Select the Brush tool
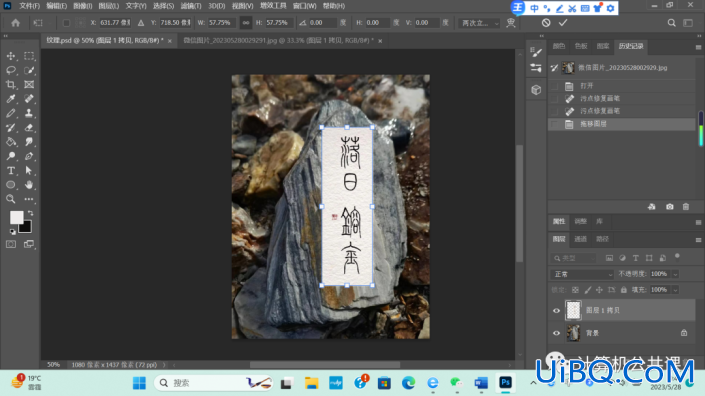Viewport: 705px width, 396px height. (11, 113)
